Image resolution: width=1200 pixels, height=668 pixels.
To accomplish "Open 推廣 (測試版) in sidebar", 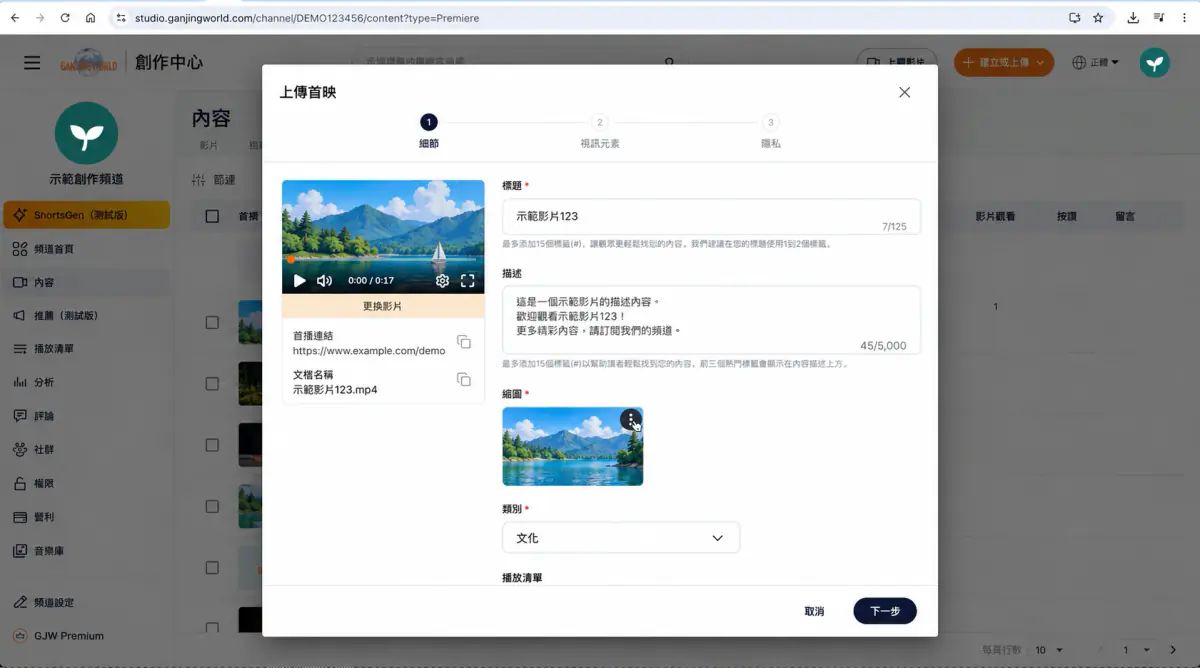I will pyautogui.click(x=86, y=316).
